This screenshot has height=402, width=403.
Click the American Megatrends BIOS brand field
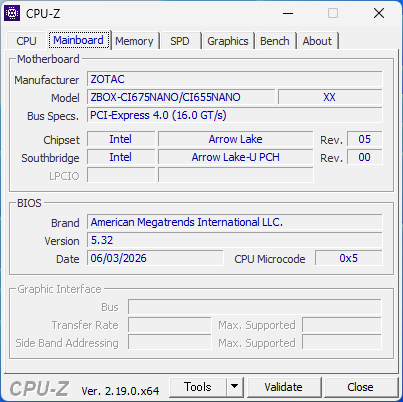(235, 222)
